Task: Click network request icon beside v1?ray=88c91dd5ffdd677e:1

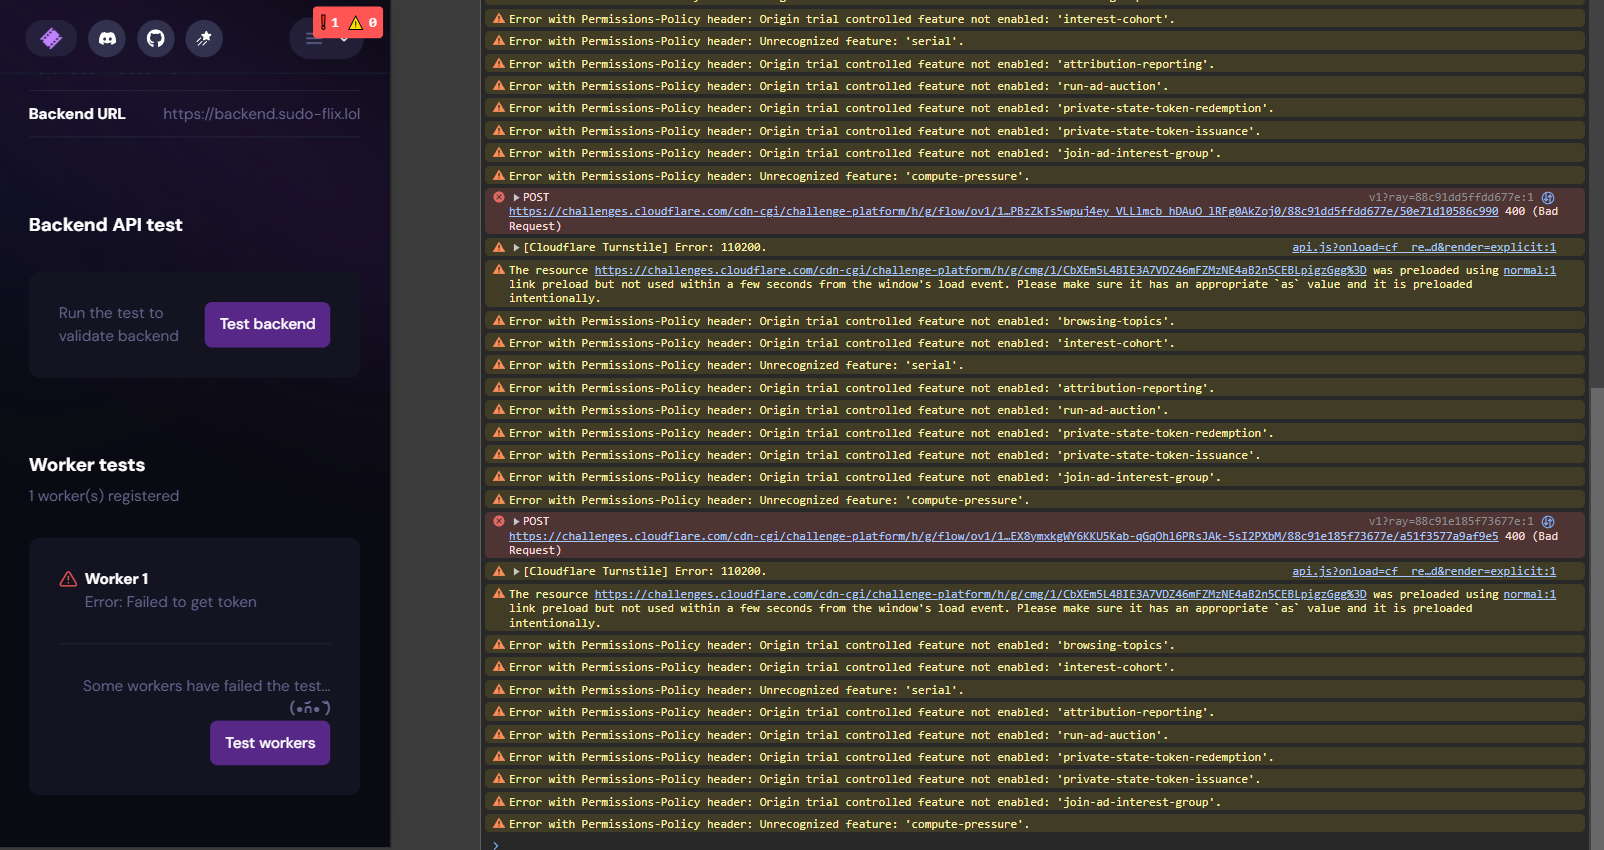Action: [1548, 198]
